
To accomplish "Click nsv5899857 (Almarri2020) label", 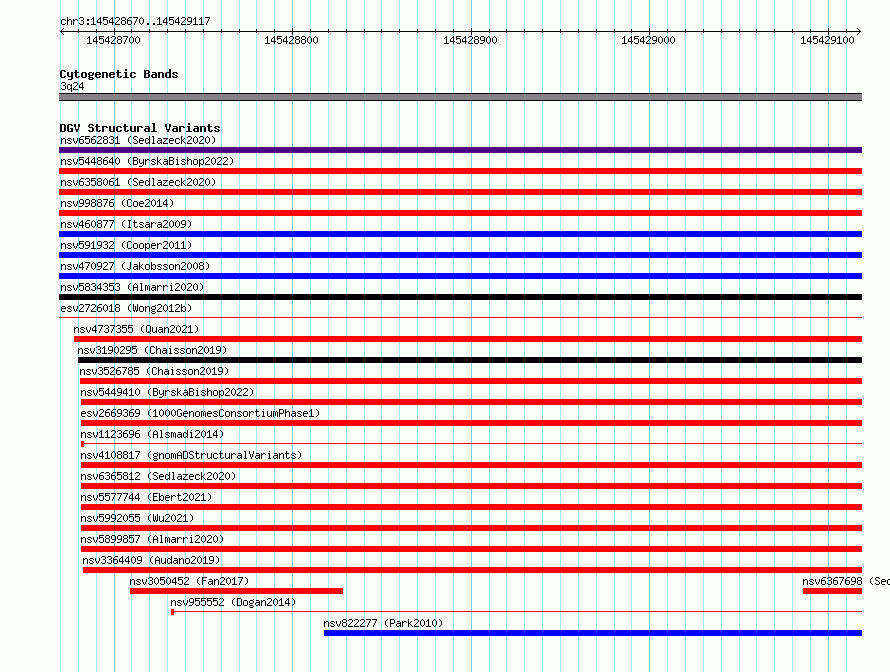I will [152, 539].
